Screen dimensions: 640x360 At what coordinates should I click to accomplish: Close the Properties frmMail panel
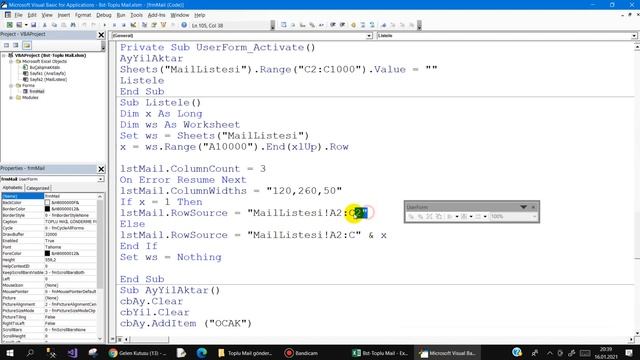point(101,169)
